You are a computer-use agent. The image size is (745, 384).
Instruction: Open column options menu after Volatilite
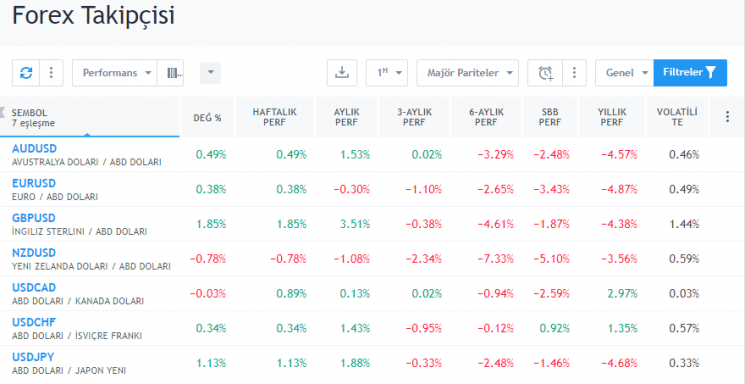(x=727, y=117)
